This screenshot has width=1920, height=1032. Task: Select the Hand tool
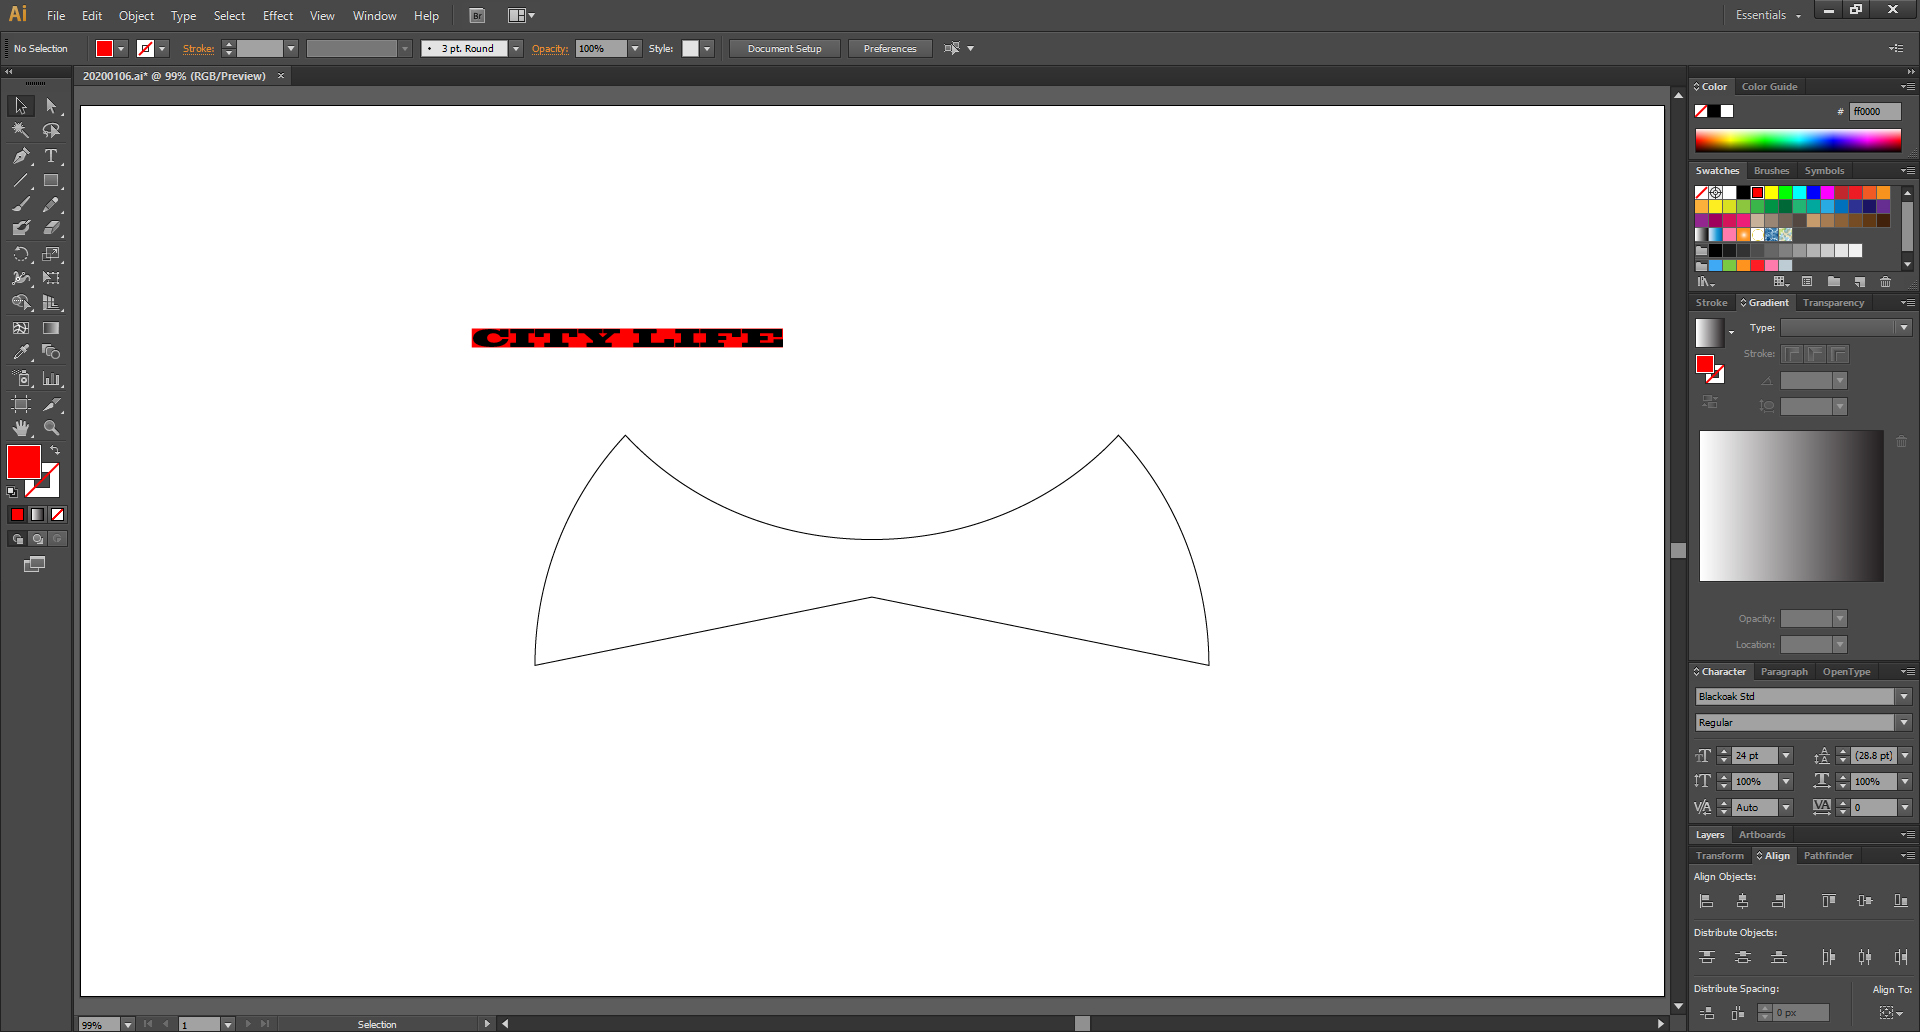(21, 428)
